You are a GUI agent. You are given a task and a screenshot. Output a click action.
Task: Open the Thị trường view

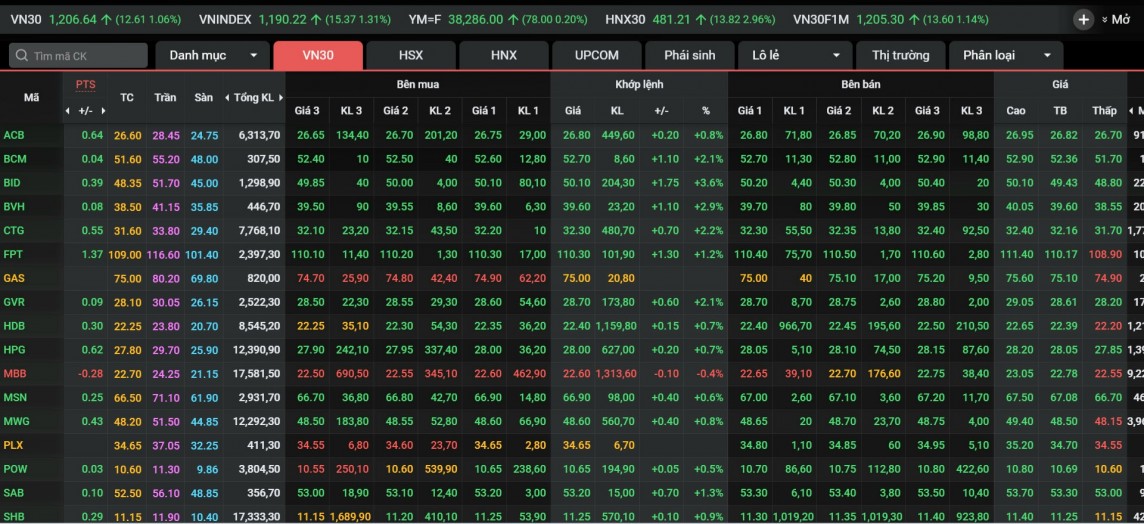coord(900,56)
